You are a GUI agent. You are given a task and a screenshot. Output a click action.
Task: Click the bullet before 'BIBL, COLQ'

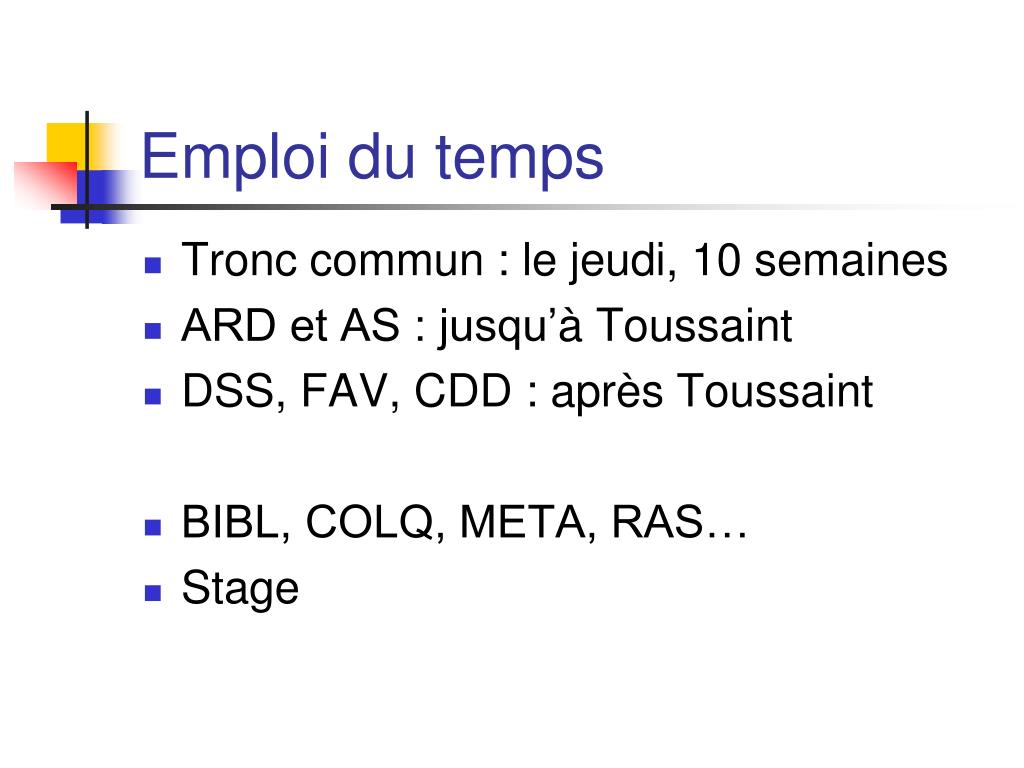tap(153, 527)
